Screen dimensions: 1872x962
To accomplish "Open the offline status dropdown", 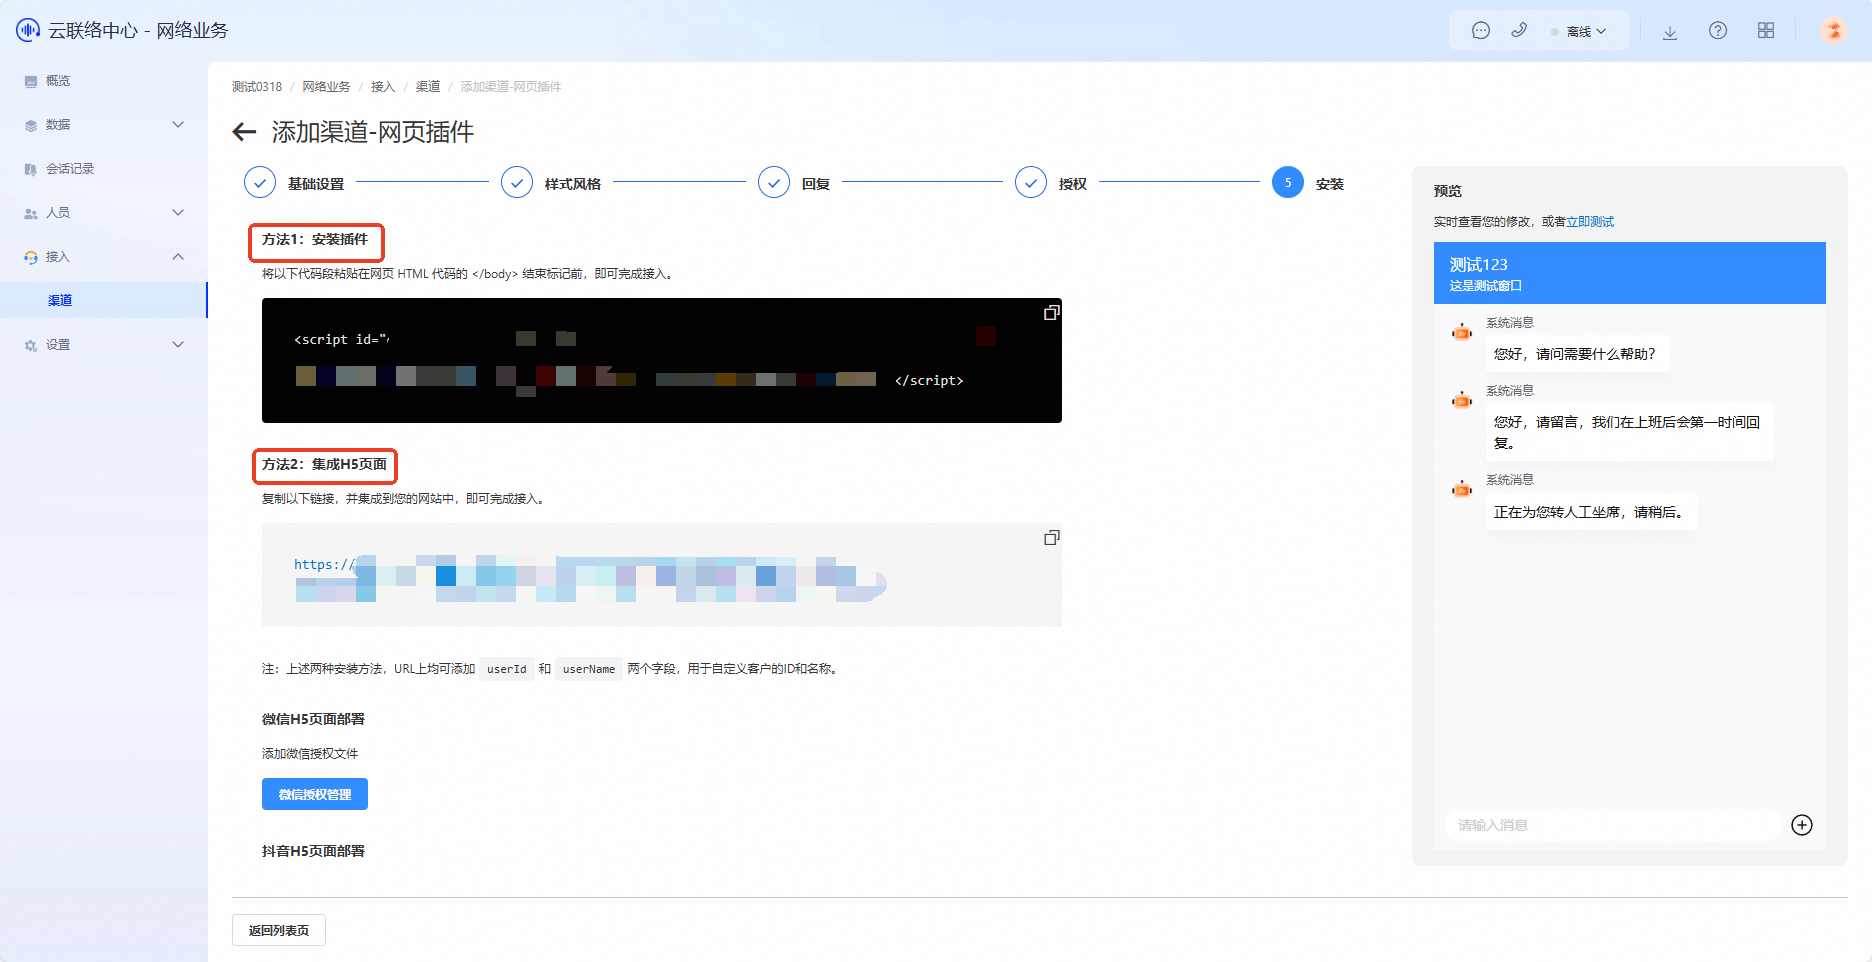I will (1579, 31).
